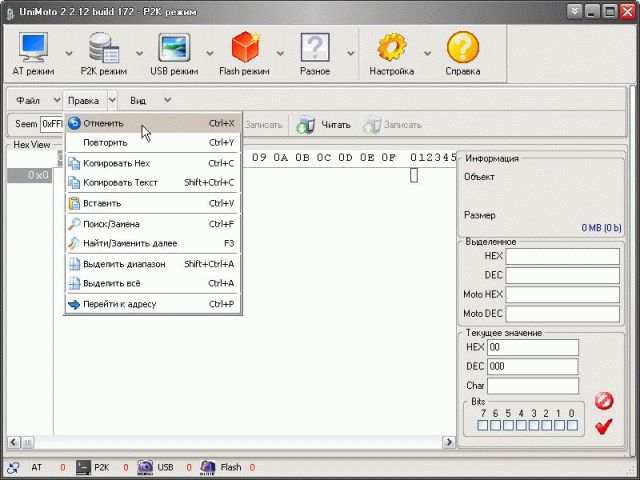Click the Вставить clipboard icon
This screenshot has height=480, width=640.
[x=74, y=203]
